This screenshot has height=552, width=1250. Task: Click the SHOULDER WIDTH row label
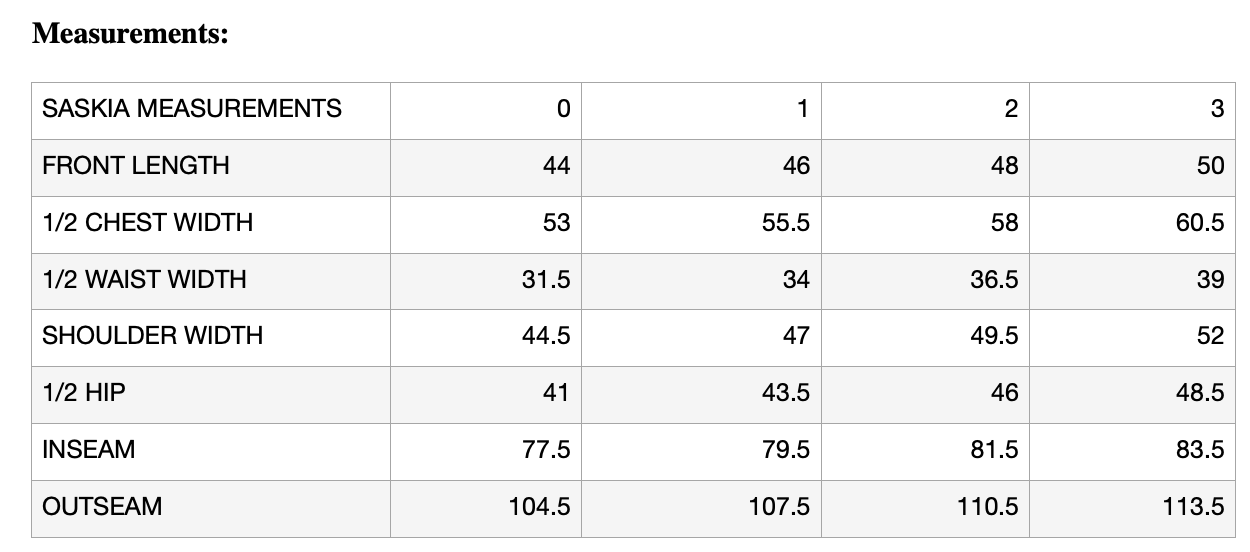coord(152,336)
